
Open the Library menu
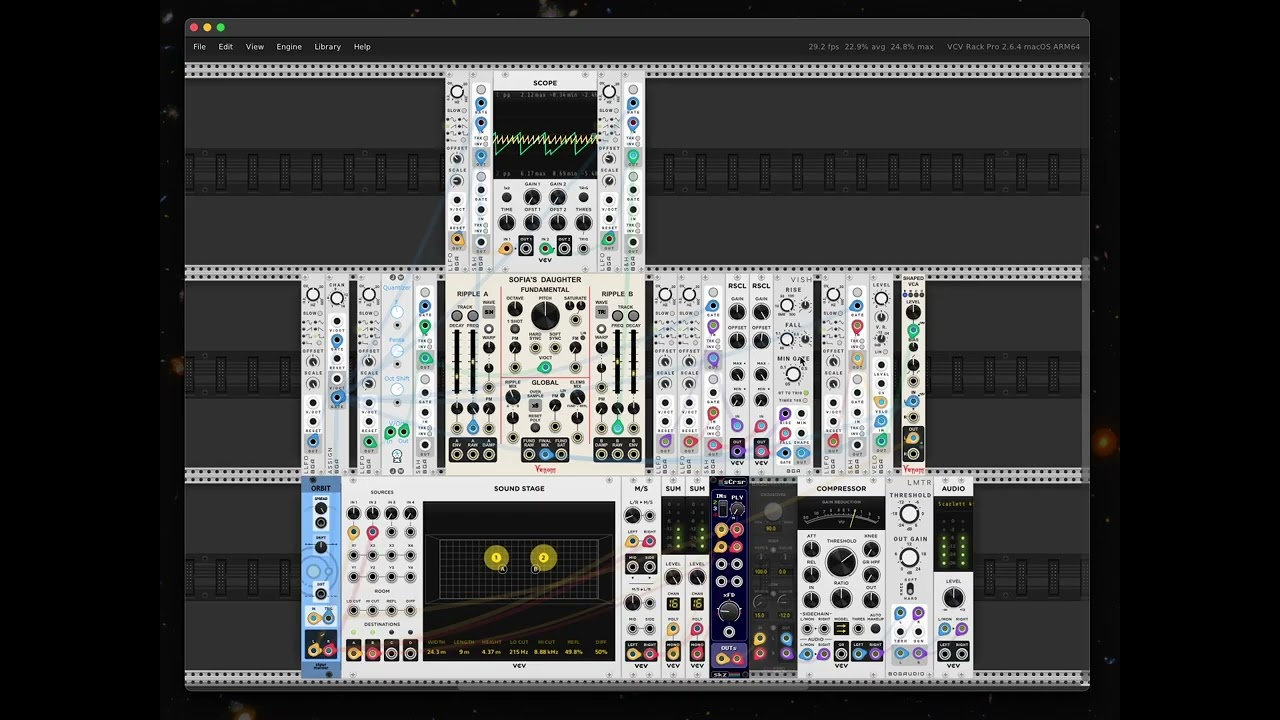coord(327,47)
